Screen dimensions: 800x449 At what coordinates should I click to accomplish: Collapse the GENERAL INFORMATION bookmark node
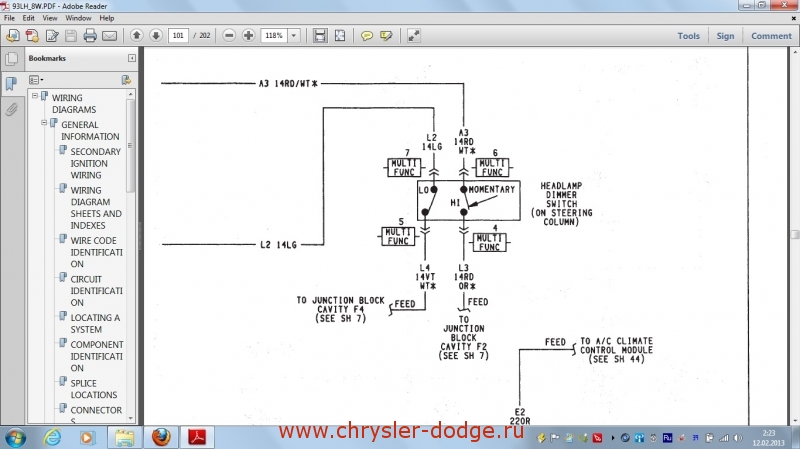coord(44,122)
